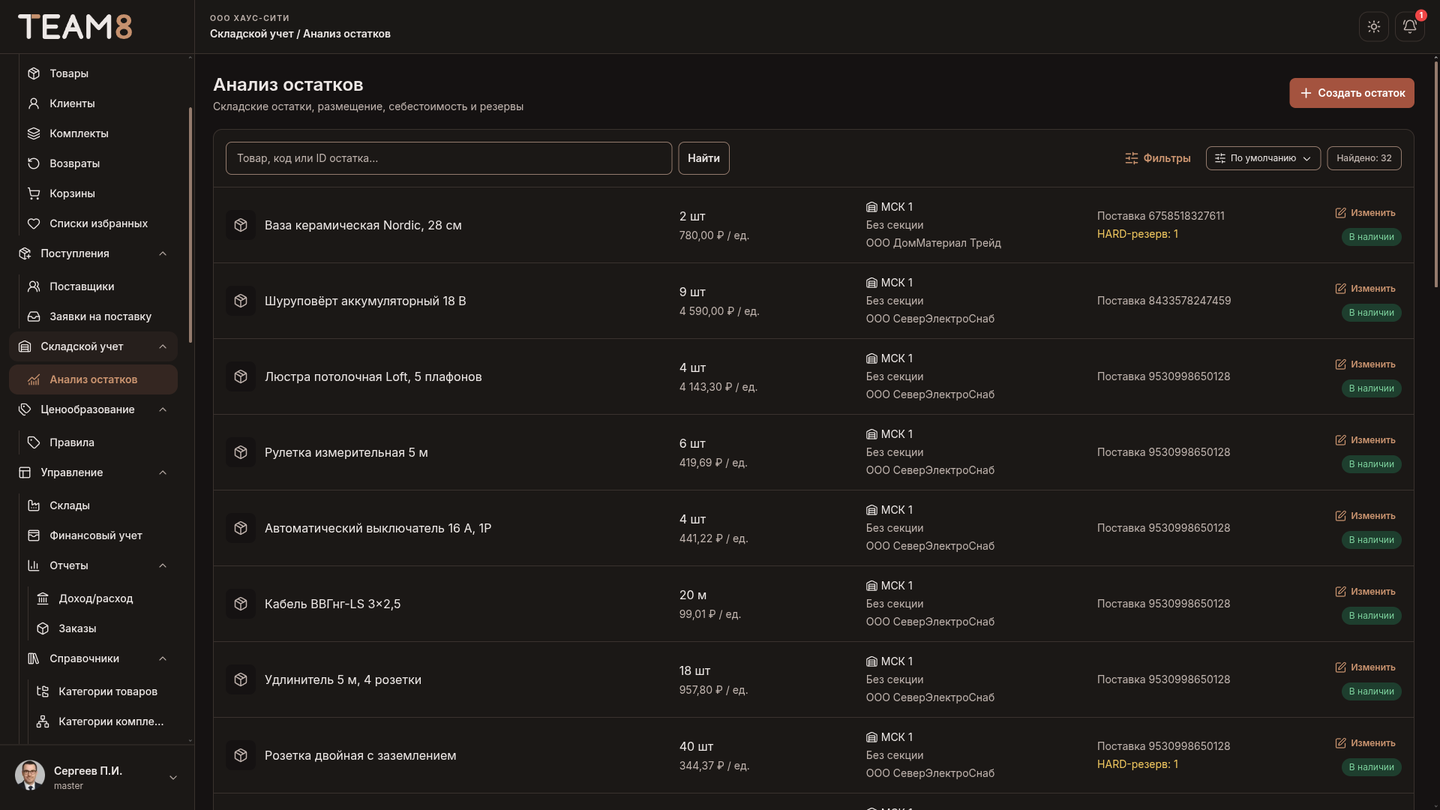
Task: Click the product icon for Шуруповёрт аккумуляторный
Action: (241, 301)
